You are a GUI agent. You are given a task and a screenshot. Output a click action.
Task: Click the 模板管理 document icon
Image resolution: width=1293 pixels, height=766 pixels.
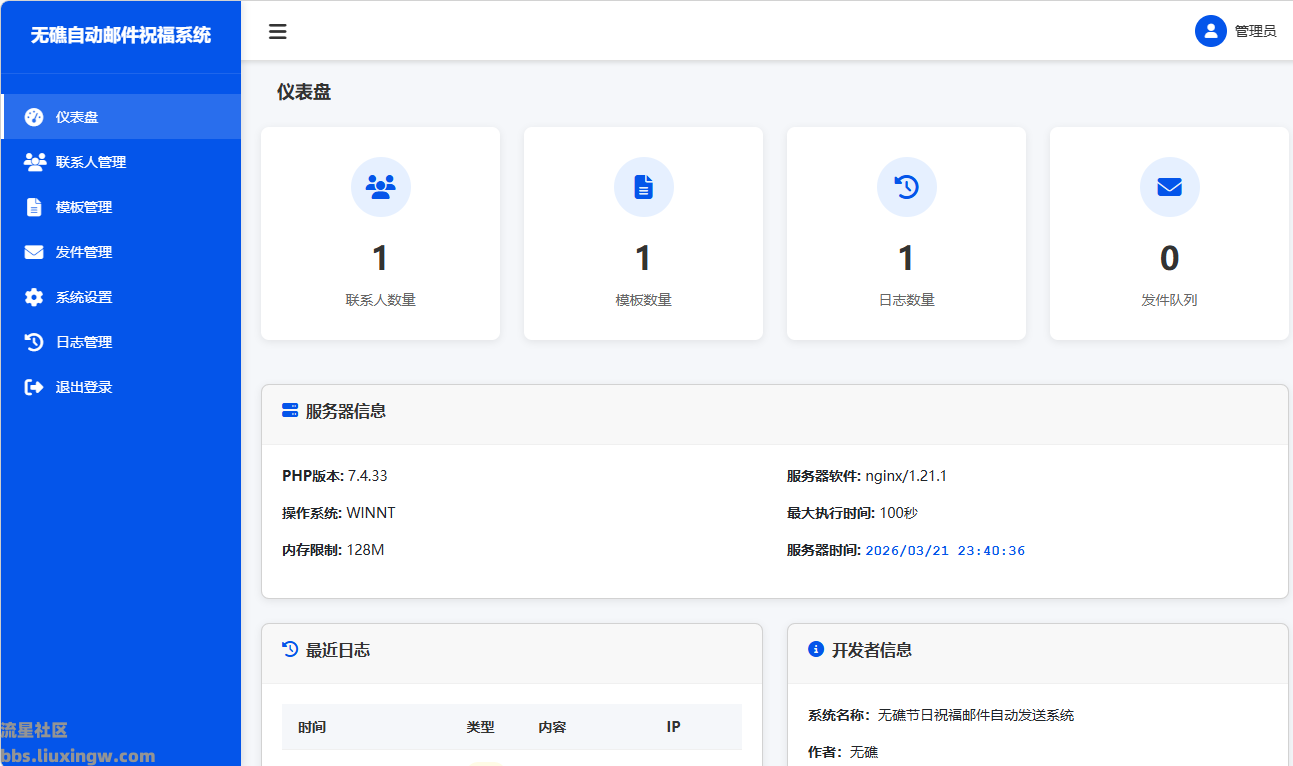34,207
